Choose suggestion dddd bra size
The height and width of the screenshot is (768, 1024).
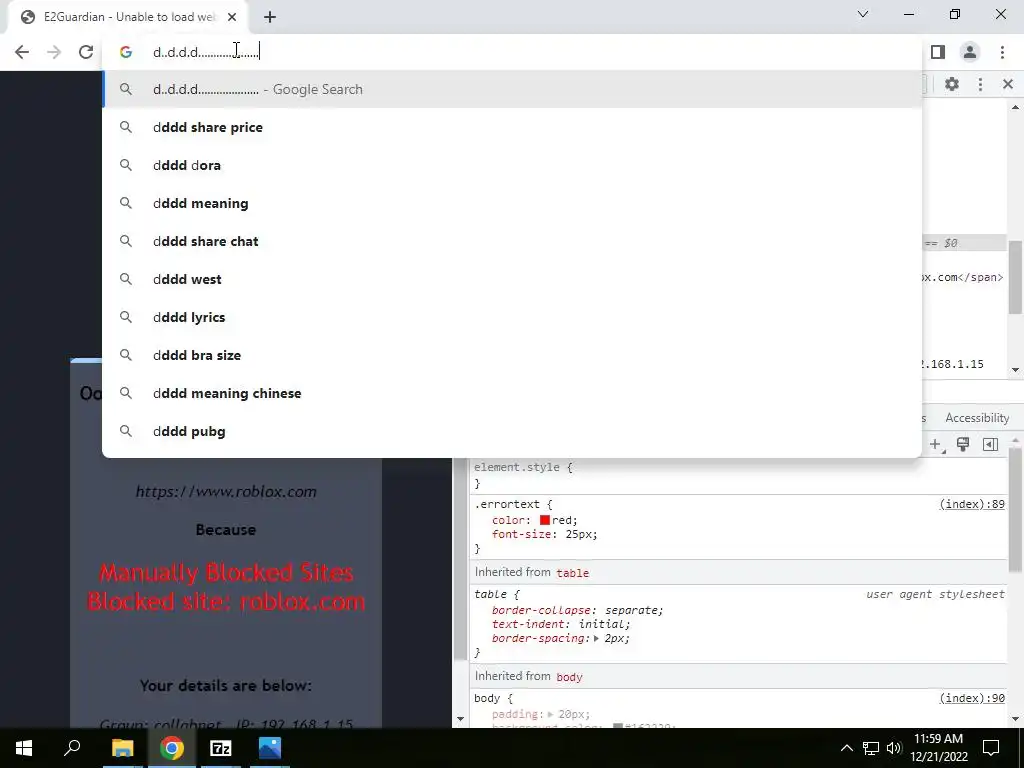(x=512, y=355)
